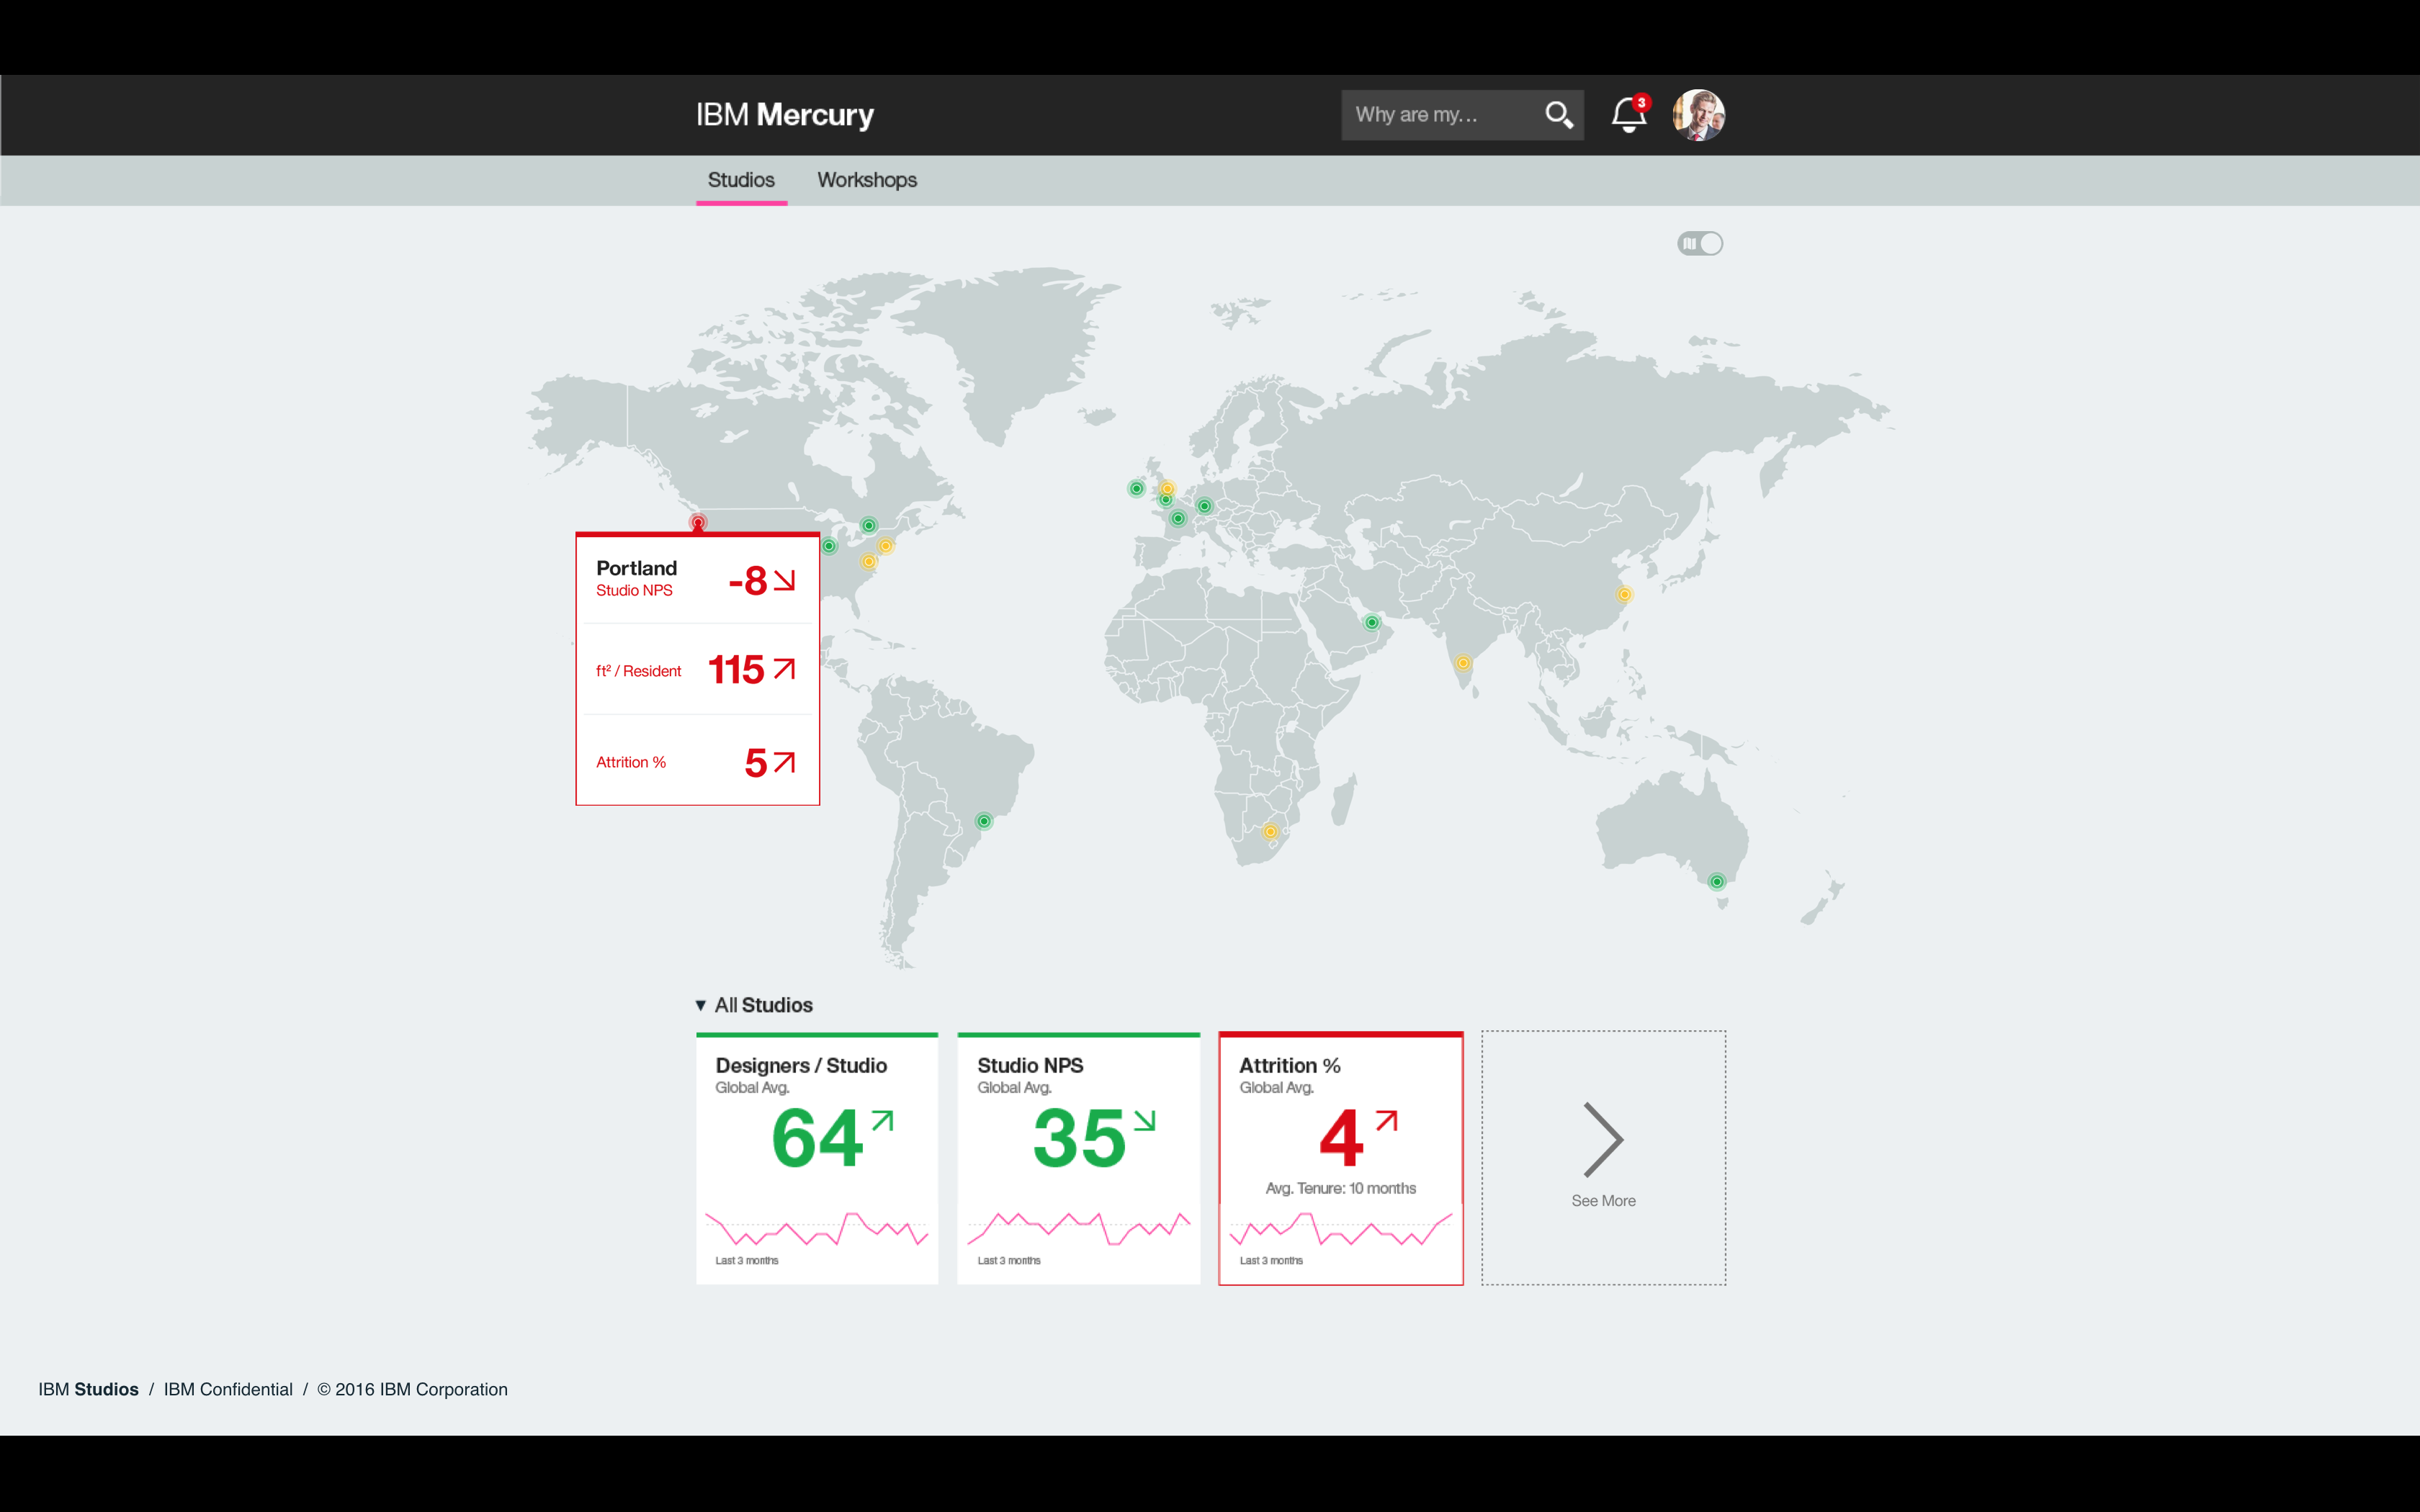Click See More chevron card
Image resolution: width=2420 pixels, height=1512 pixels.
coord(1603,1158)
